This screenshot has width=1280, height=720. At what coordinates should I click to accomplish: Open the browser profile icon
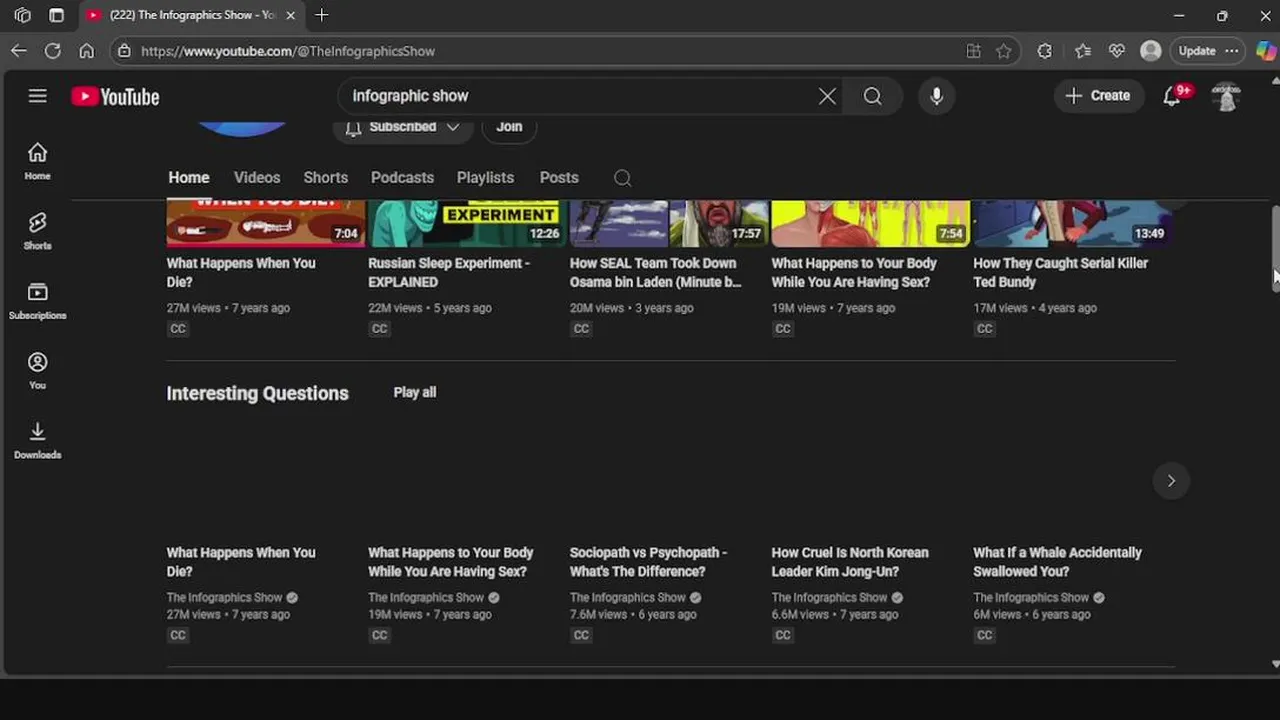(x=1151, y=51)
